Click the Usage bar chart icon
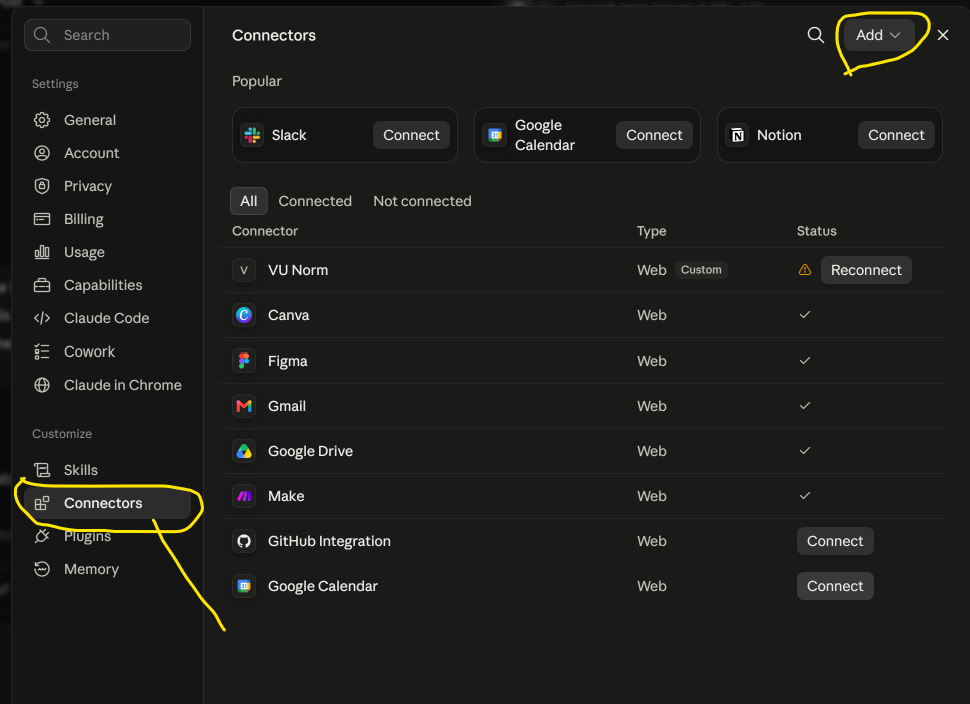 (x=41, y=252)
